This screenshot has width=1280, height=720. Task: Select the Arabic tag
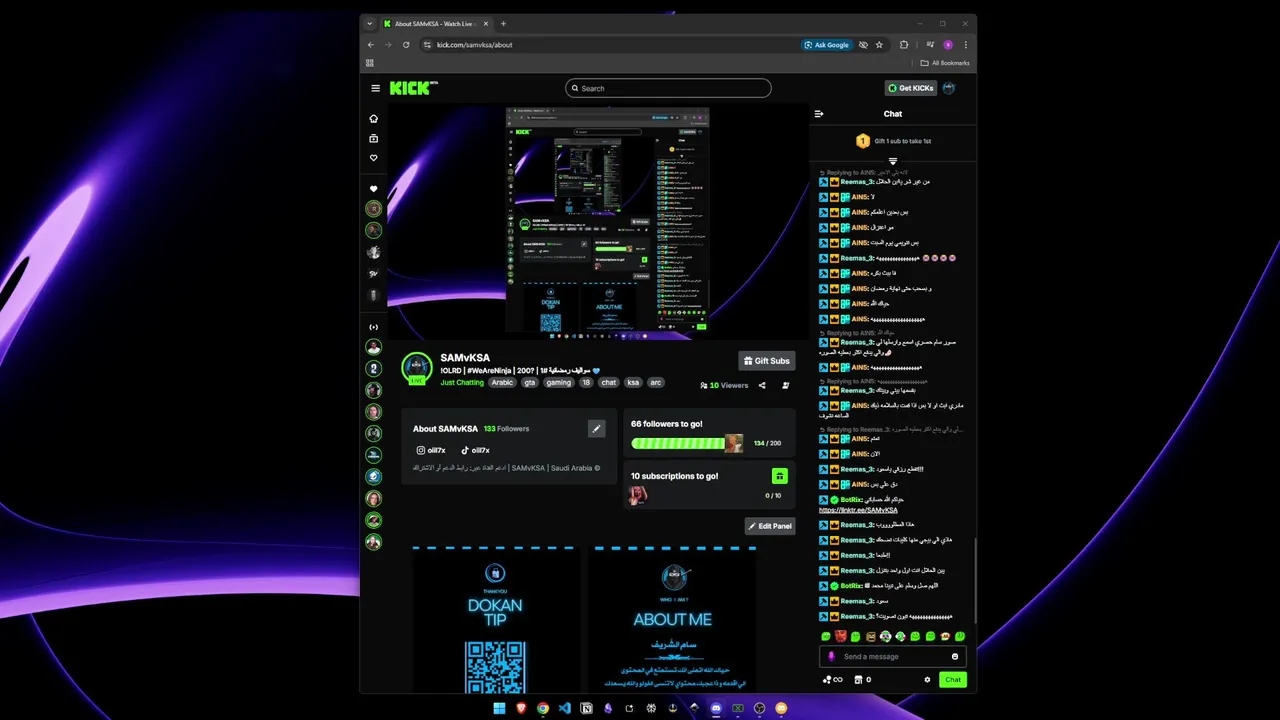pos(502,382)
